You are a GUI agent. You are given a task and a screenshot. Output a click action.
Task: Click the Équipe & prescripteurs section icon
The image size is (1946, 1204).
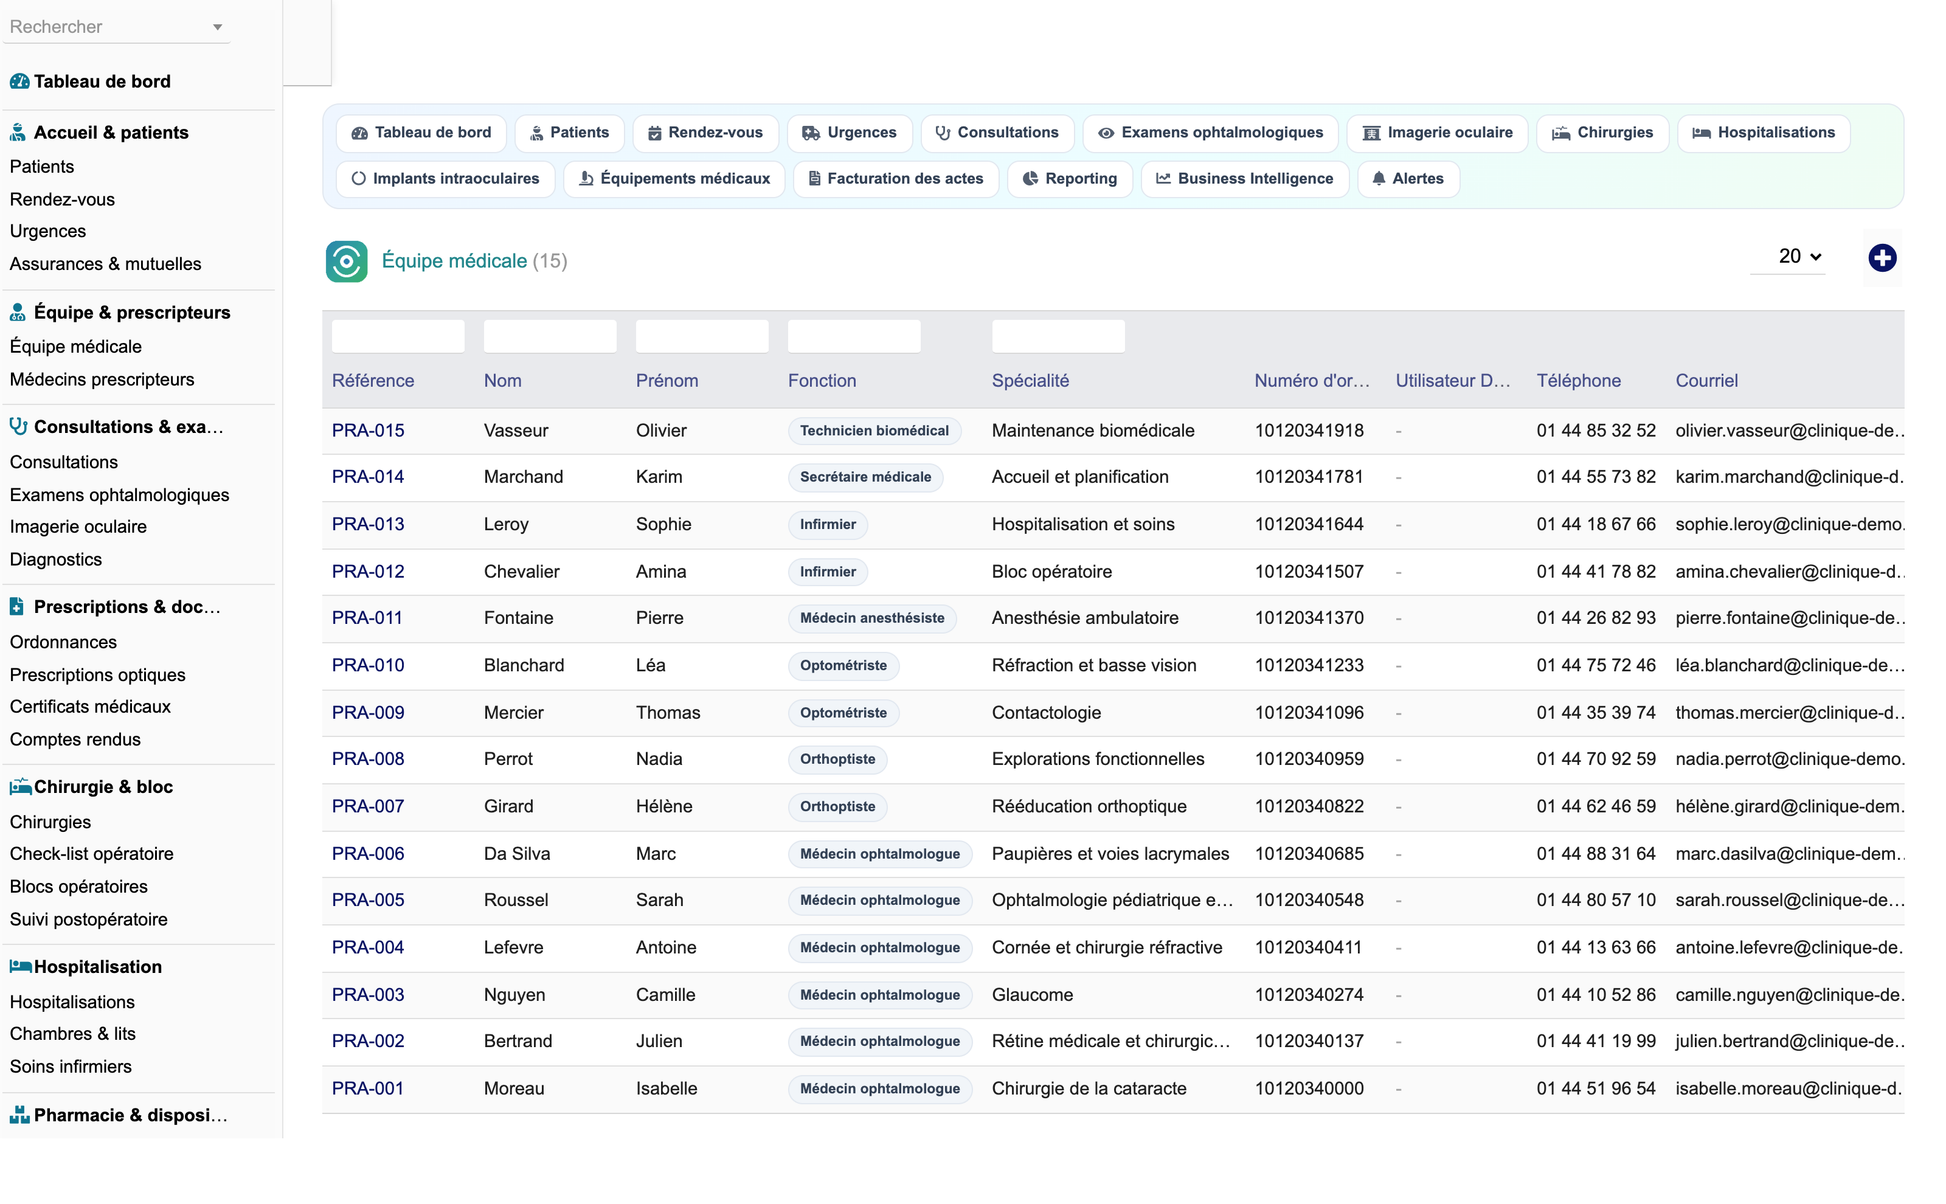(x=18, y=312)
